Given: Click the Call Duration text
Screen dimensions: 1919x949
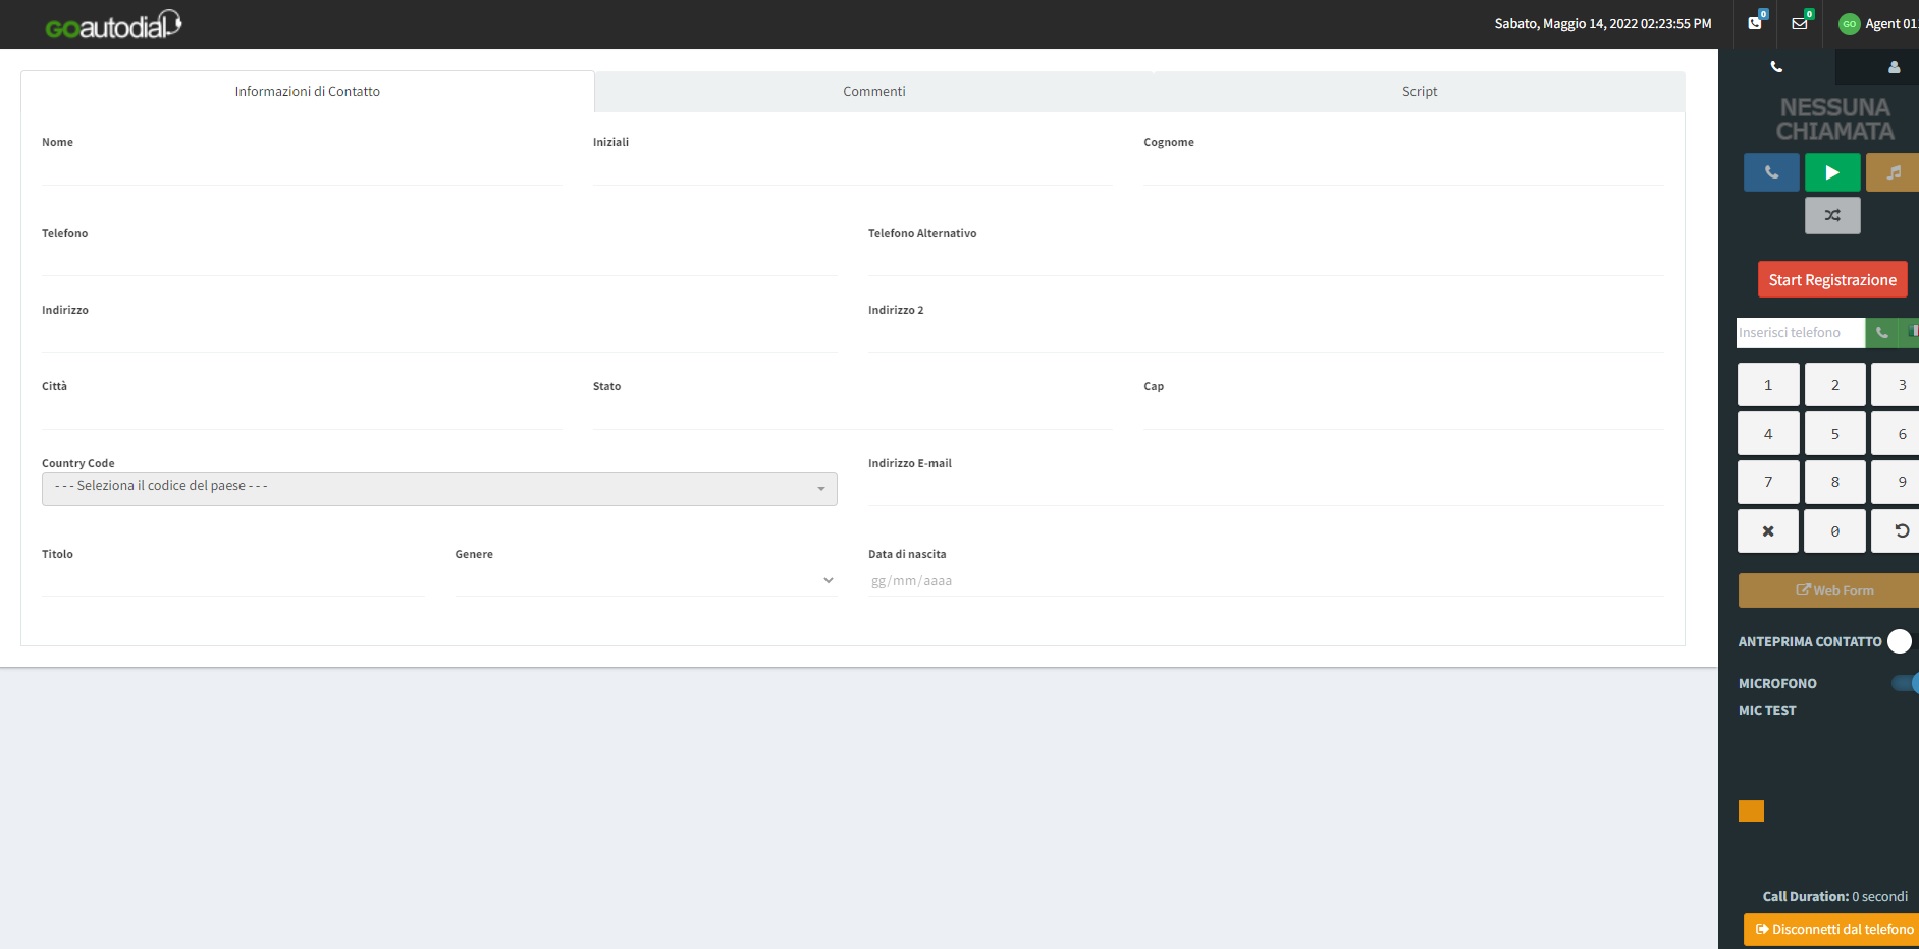Looking at the screenshot, I should tap(1835, 896).
